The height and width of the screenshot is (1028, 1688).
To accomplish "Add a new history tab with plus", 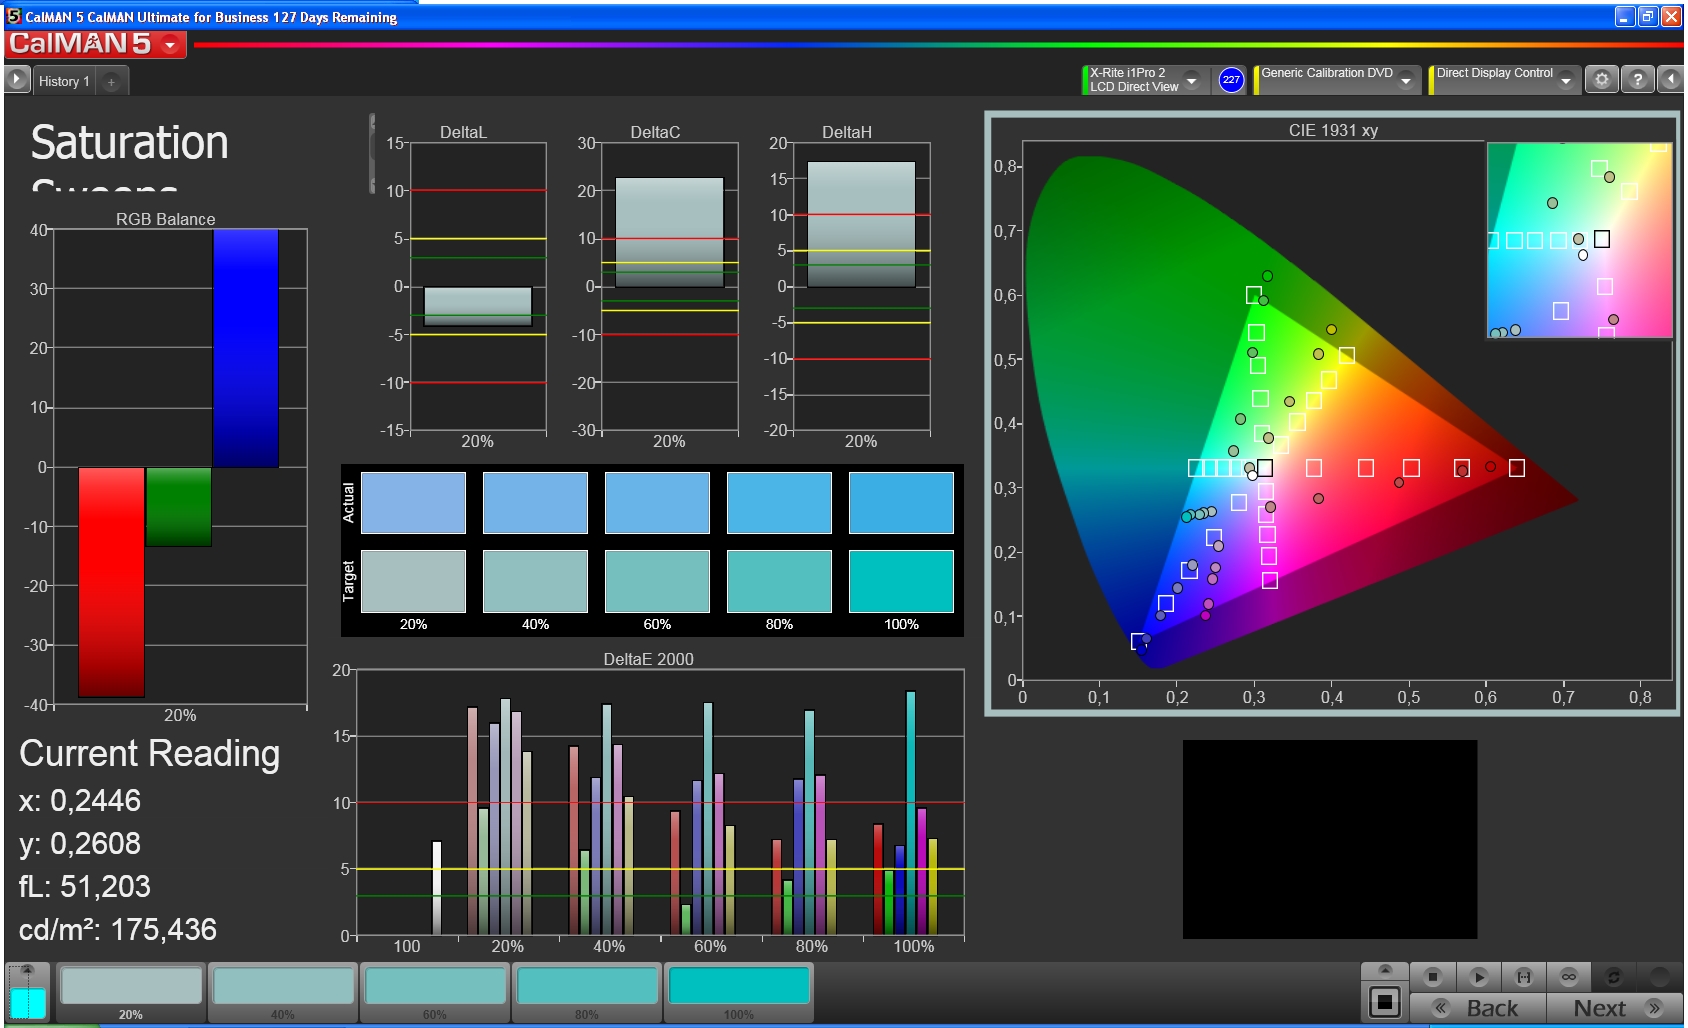I will [x=111, y=82].
